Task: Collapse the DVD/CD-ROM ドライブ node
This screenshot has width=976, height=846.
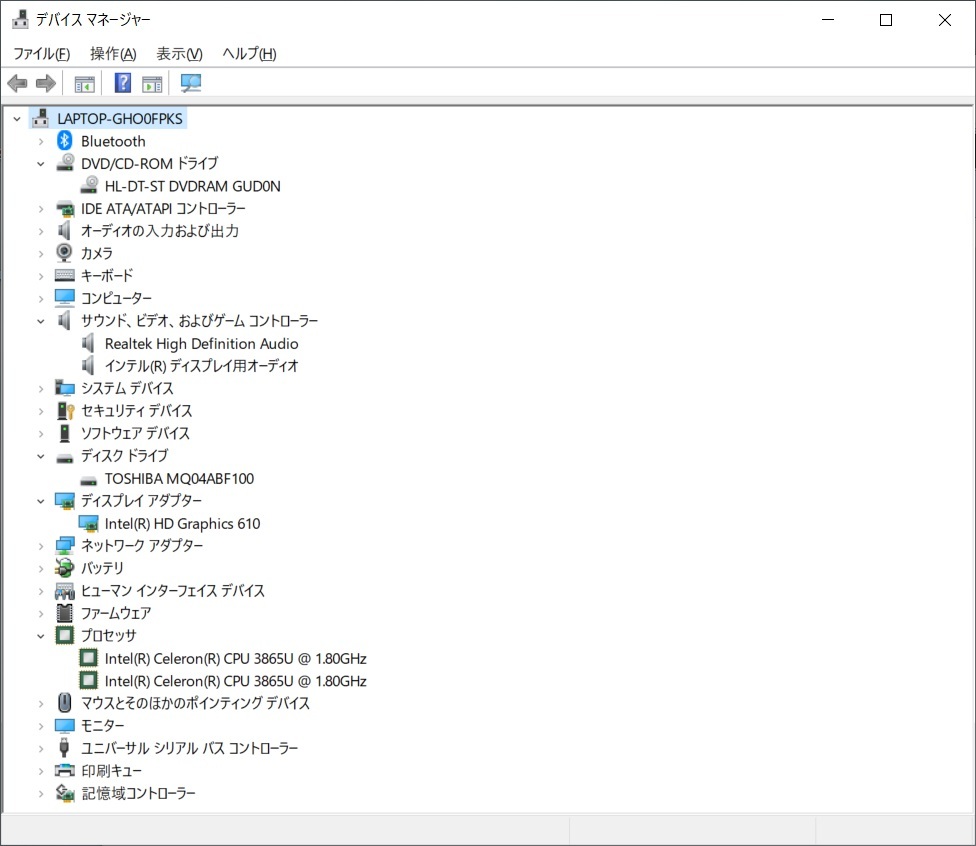Action: [40, 164]
